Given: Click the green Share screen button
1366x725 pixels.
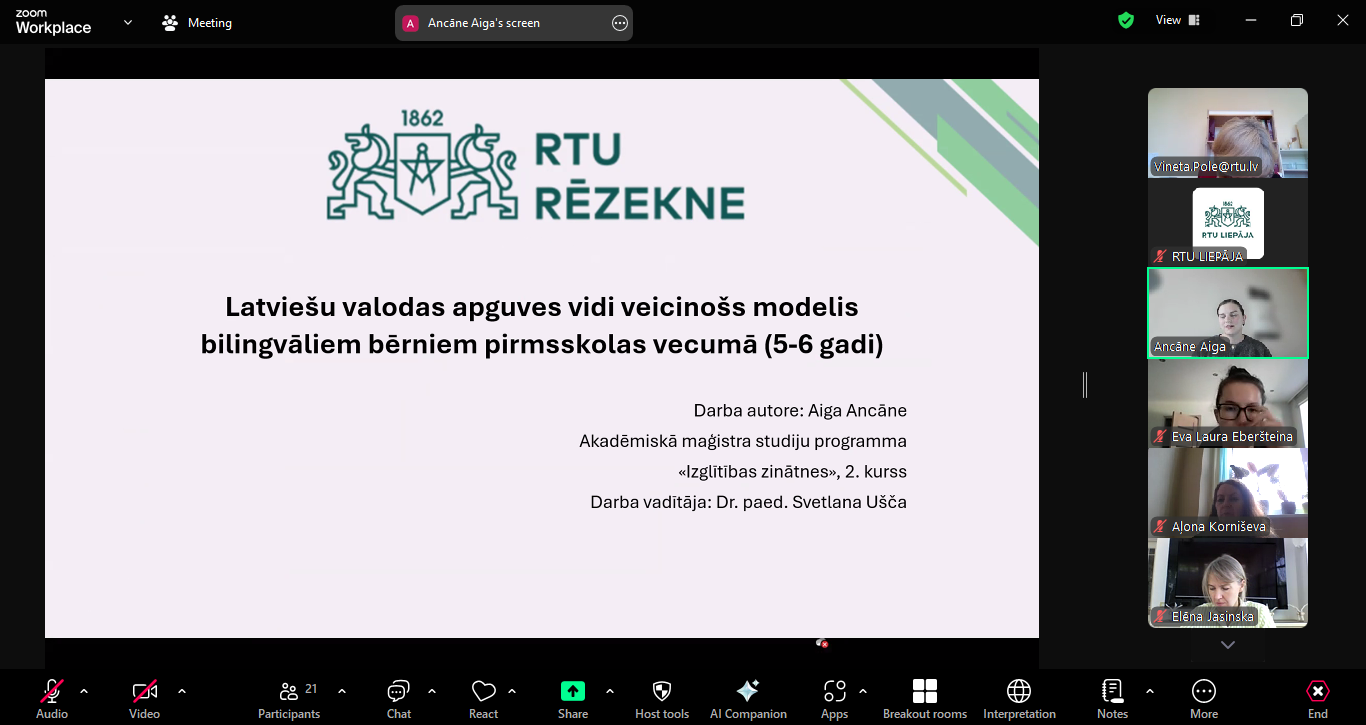Looking at the screenshot, I should click(573, 698).
